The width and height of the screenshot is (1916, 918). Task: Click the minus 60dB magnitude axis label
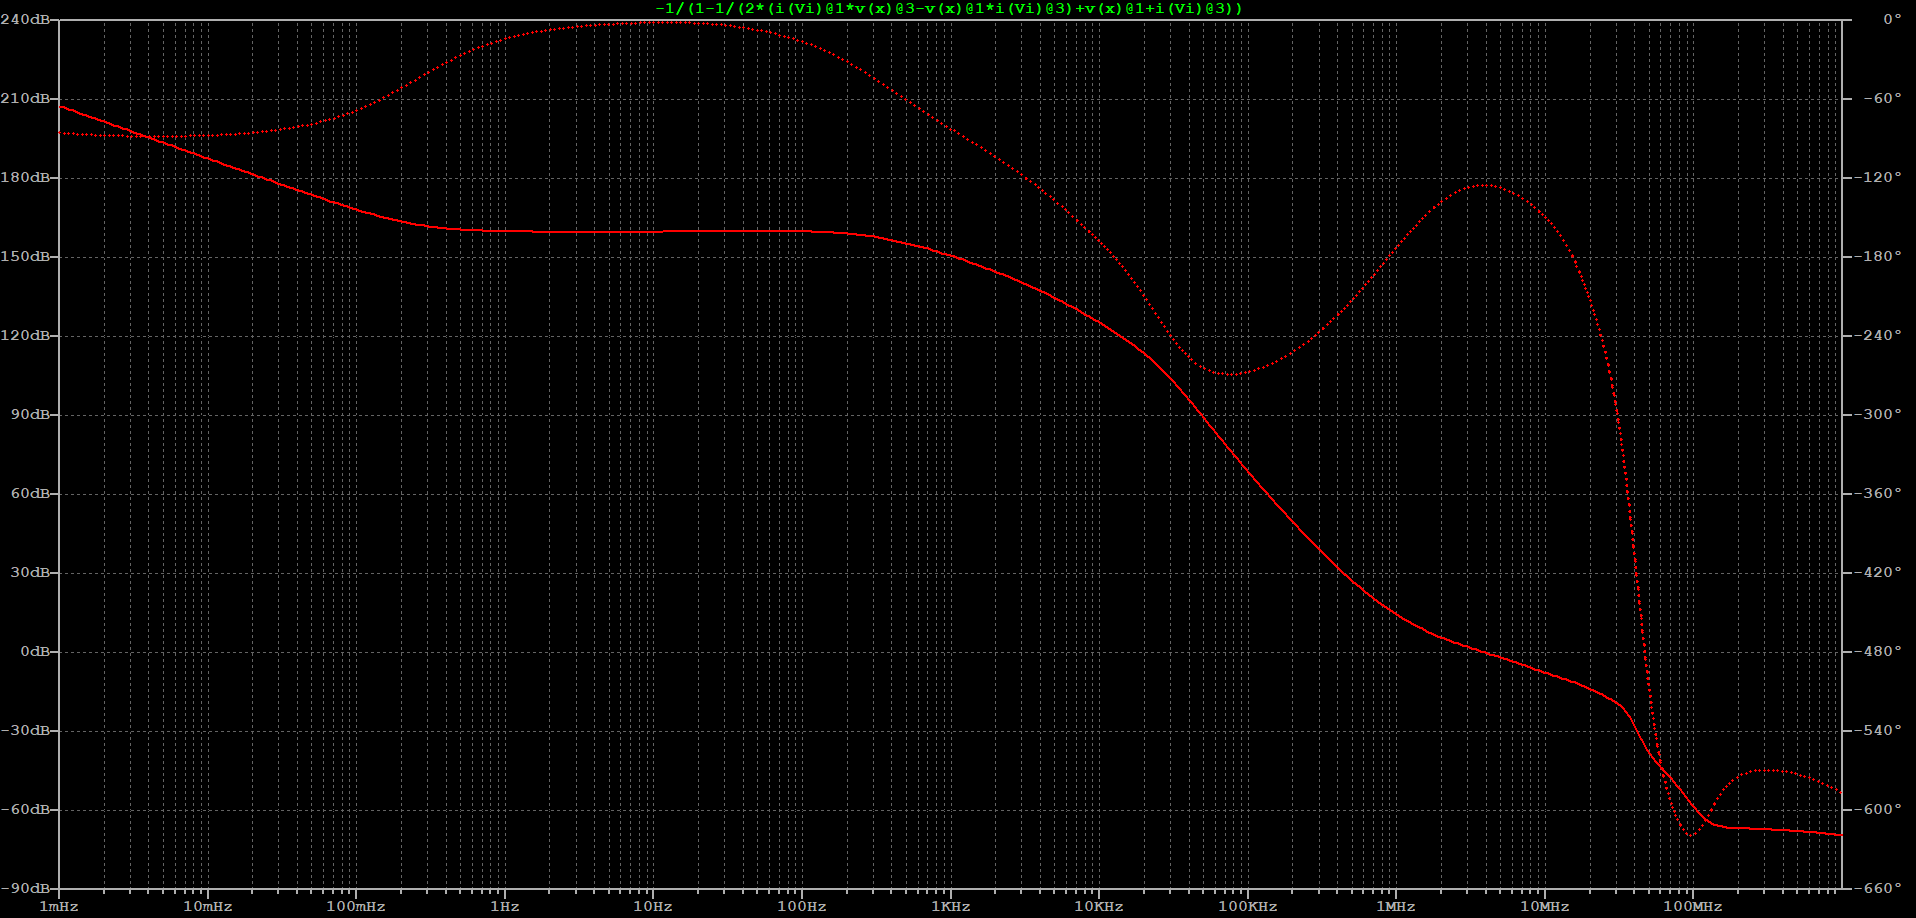(25, 809)
